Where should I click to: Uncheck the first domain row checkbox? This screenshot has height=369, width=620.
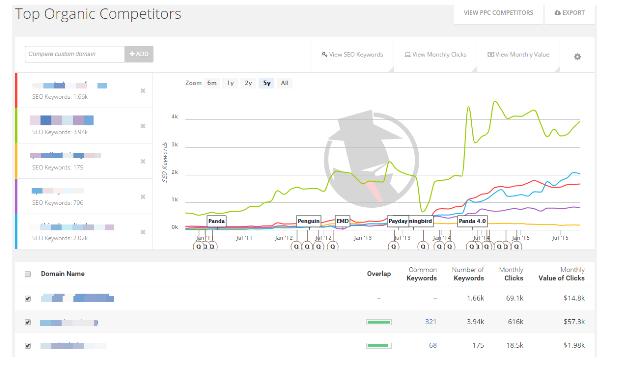28,299
